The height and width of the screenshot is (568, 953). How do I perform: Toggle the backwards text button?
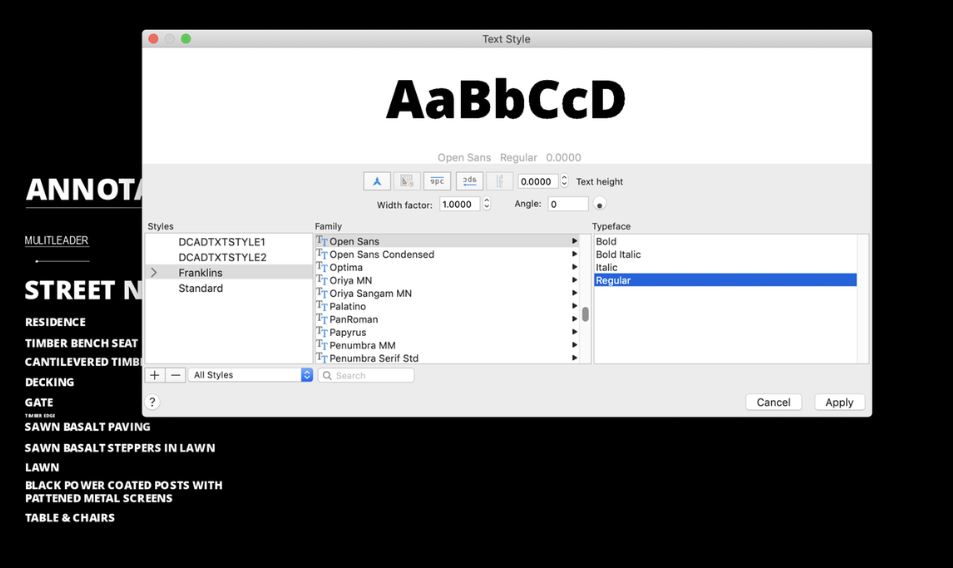click(470, 181)
